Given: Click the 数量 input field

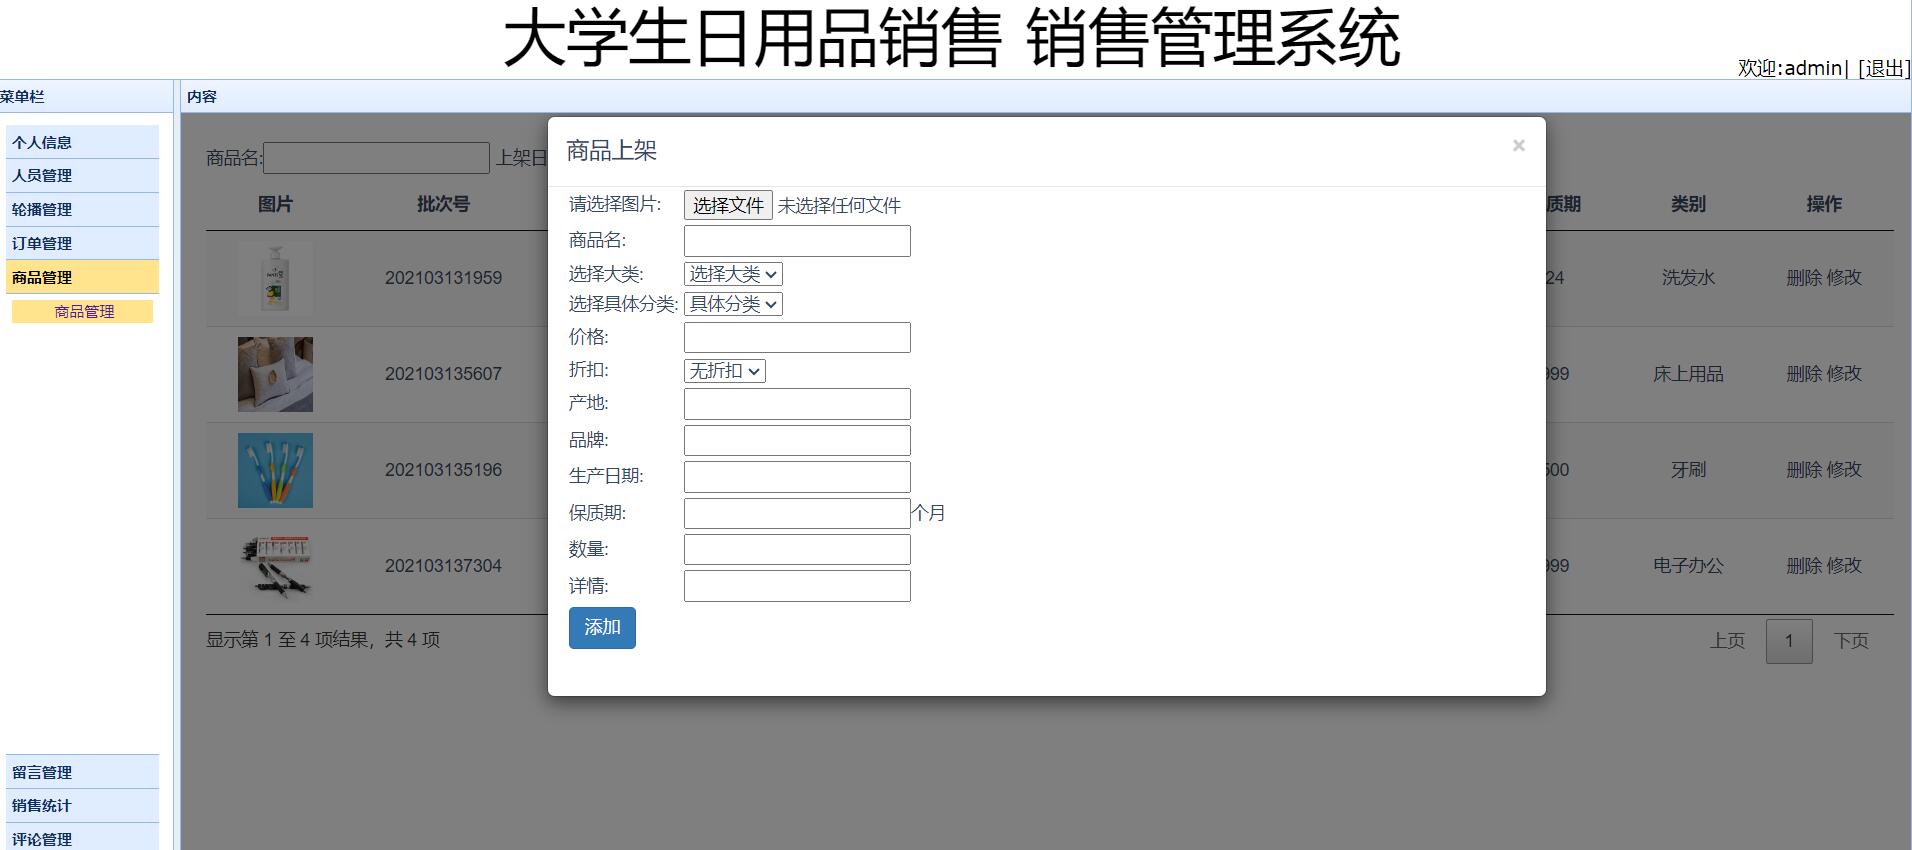Looking at the screenshot, I should (797, 550).
